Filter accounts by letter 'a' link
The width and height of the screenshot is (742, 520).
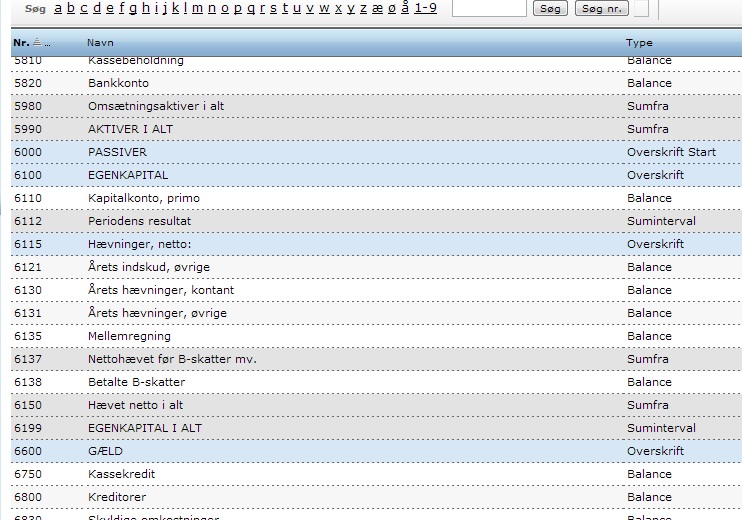58,8
